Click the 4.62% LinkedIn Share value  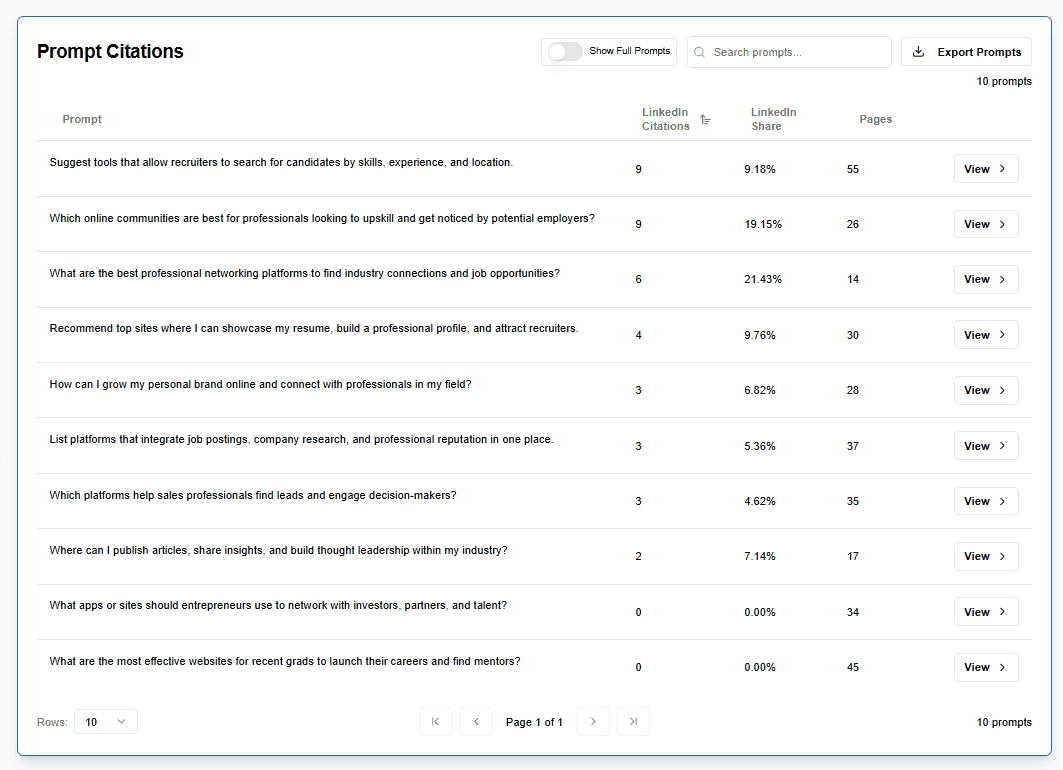[759, 502]
